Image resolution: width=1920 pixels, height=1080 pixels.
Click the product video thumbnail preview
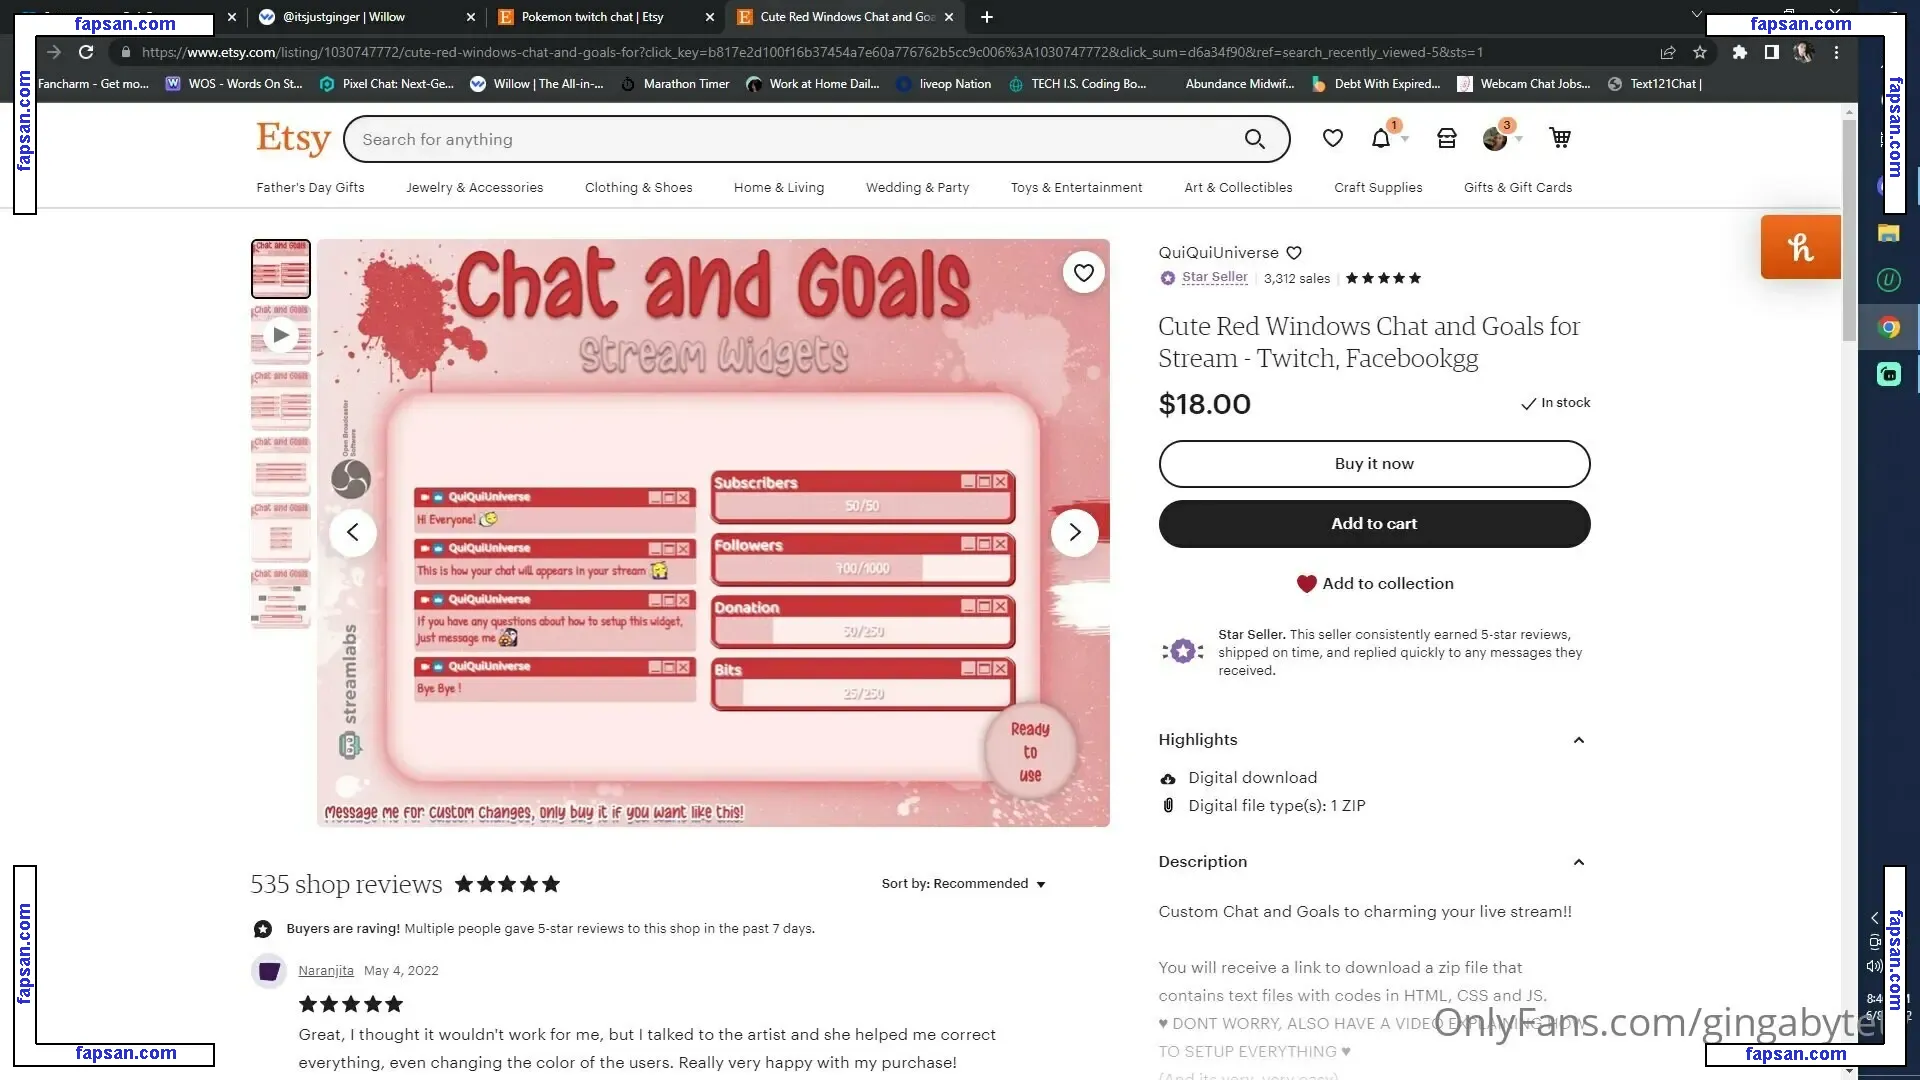tap(281, 335)
